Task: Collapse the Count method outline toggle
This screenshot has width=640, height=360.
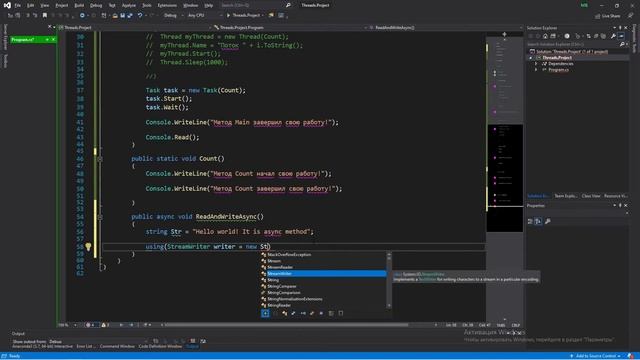Action: point(100,159)
